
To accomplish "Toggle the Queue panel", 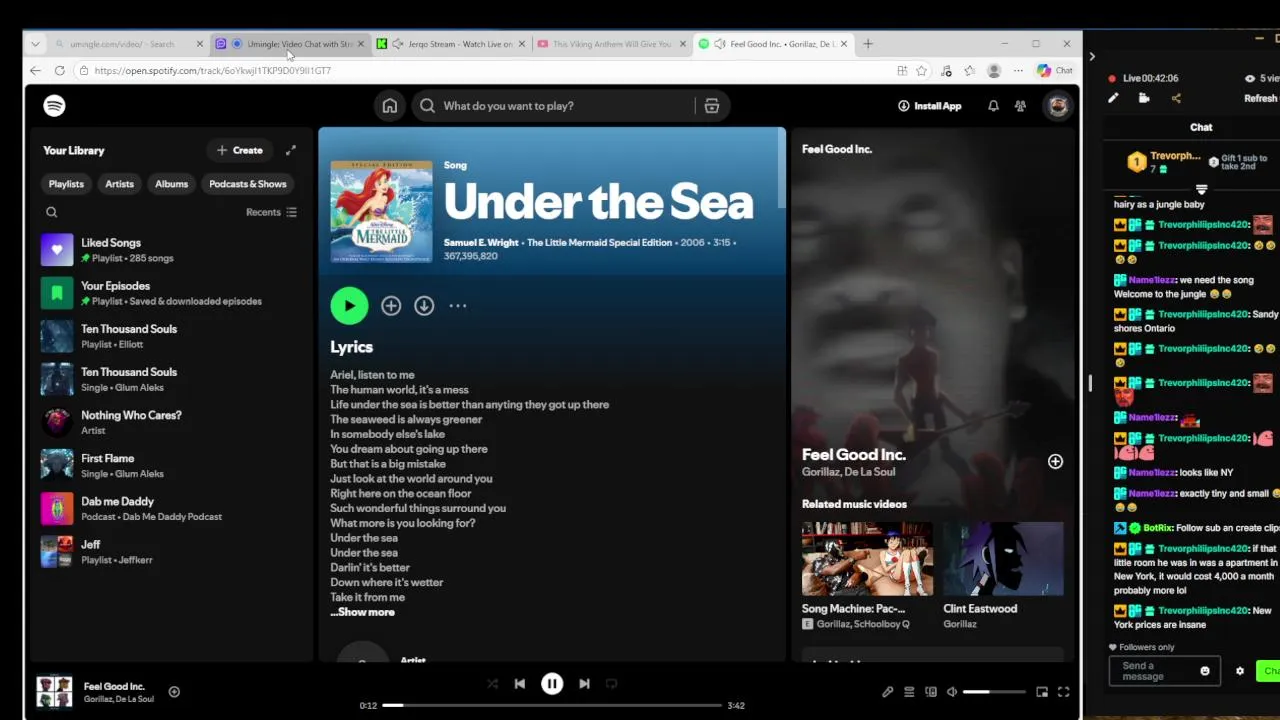I will [909, 692].
